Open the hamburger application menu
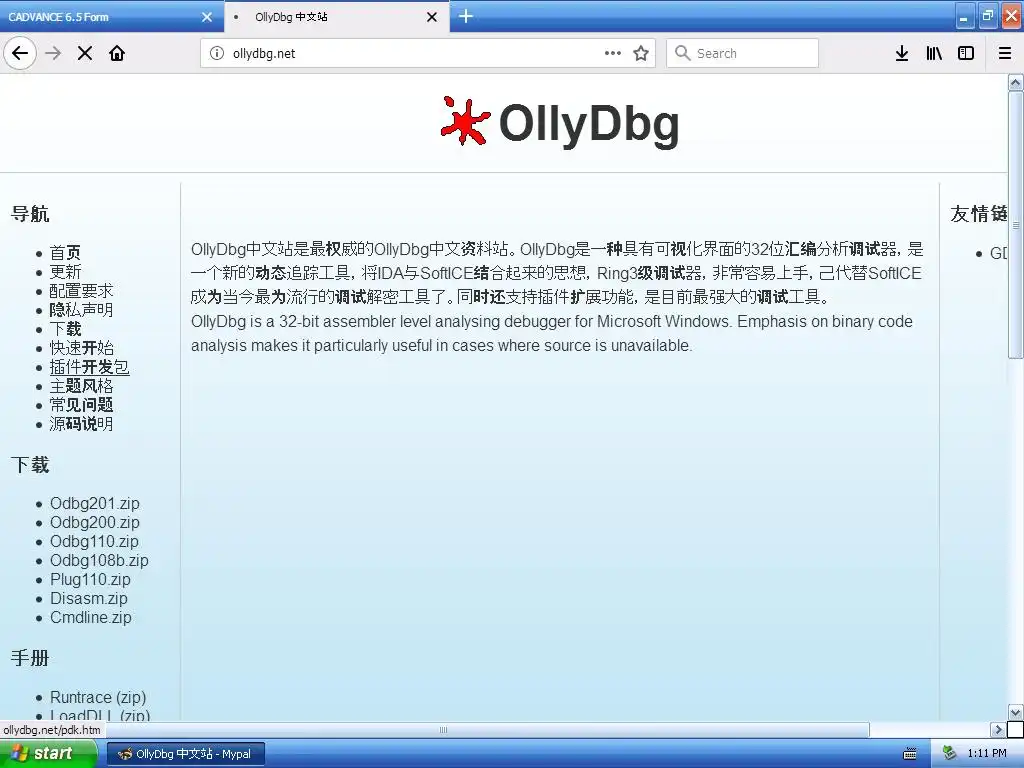Screen dimensions: 1024x768 [x=1005, y=53]
